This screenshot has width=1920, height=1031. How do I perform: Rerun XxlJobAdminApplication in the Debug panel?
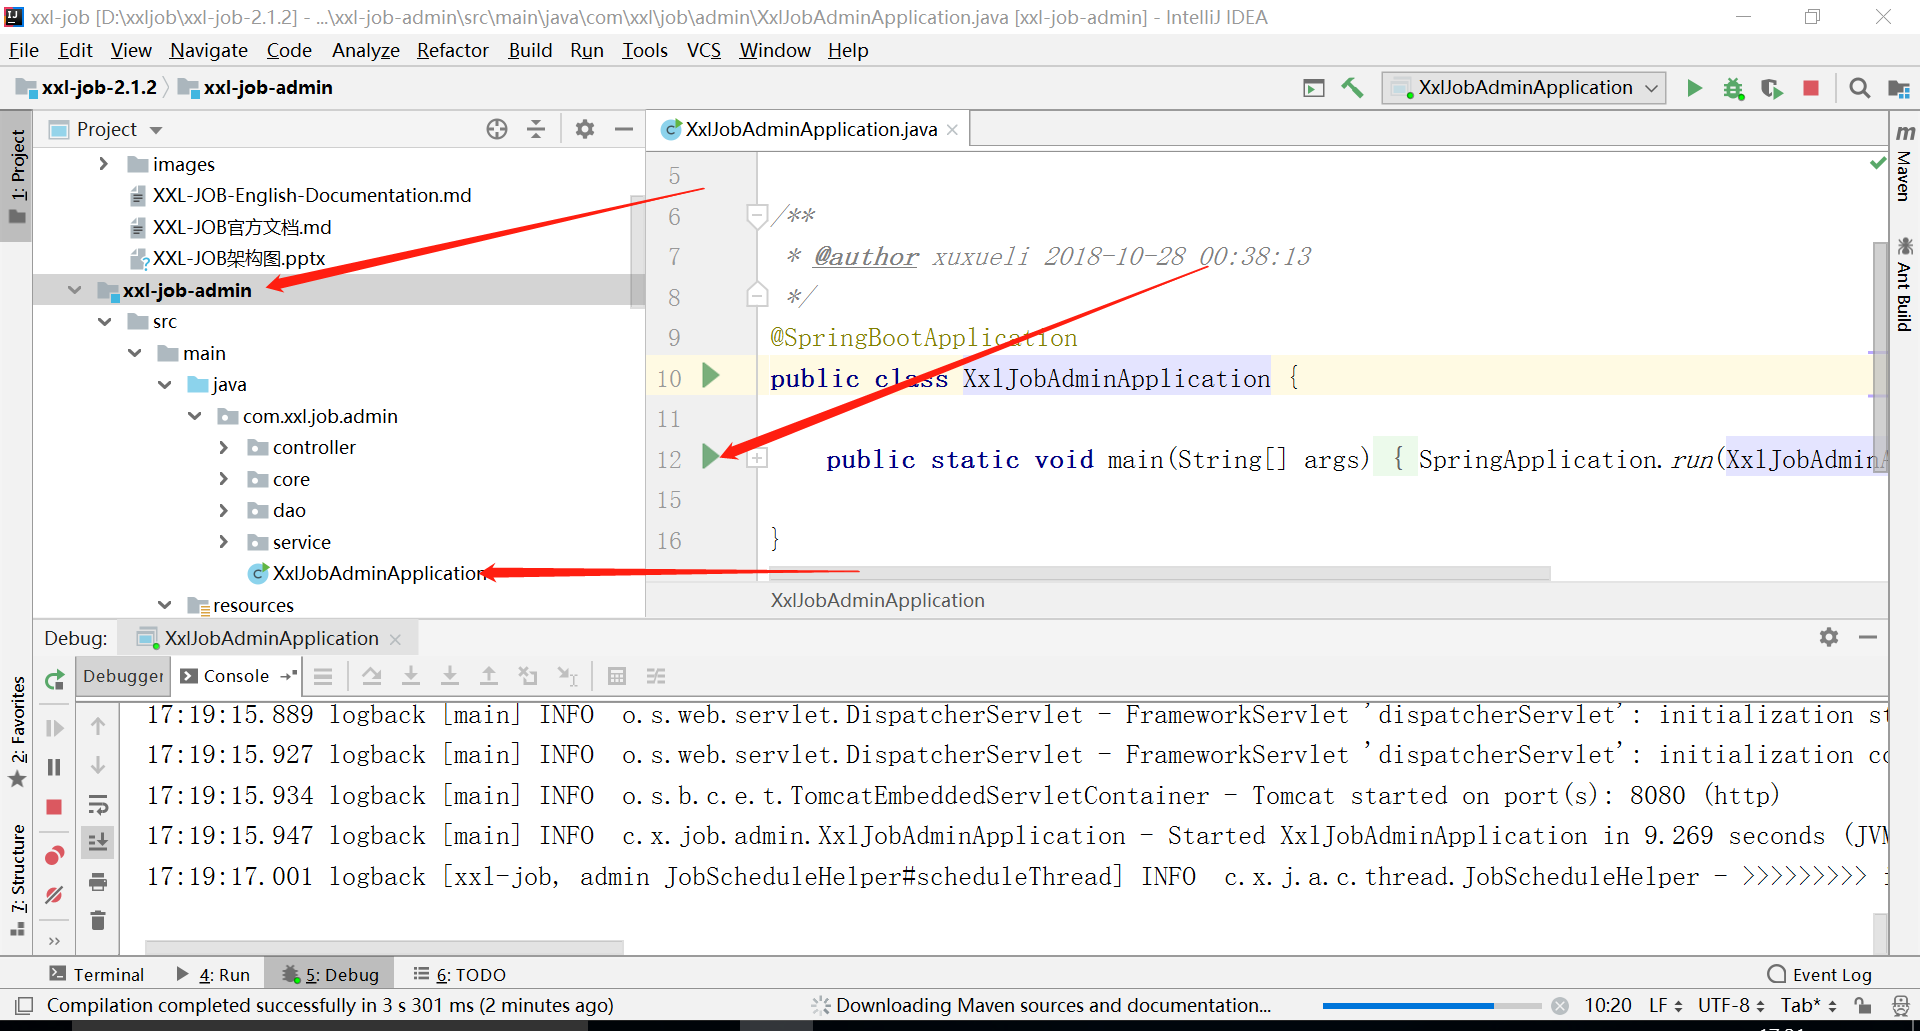(55, 681)
